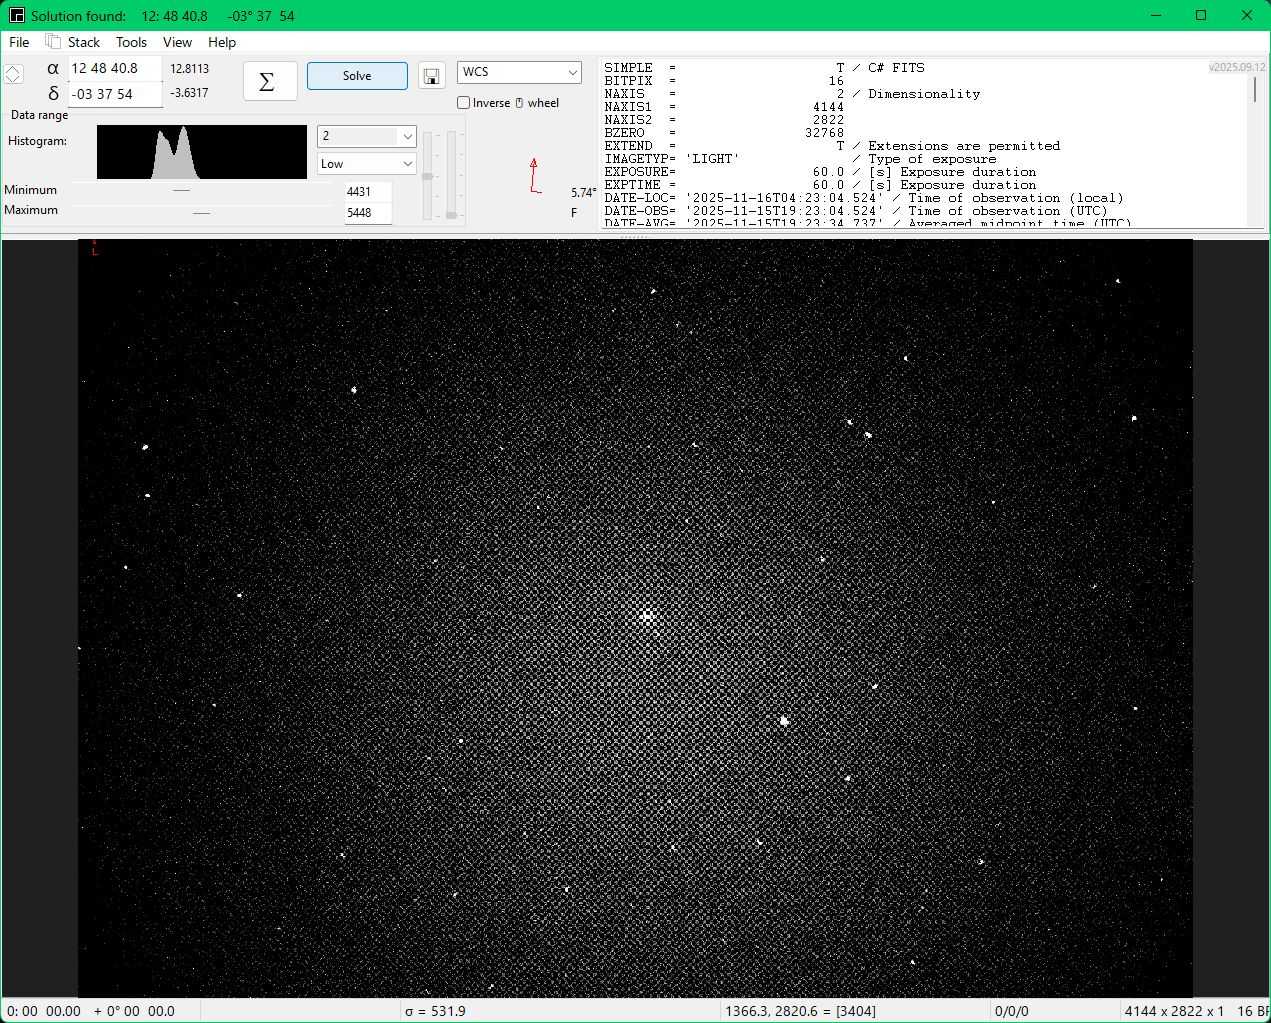1271x1023 pixels.
Task: Maximize the ASTAP window
Action: click(x=1201, y=15)
